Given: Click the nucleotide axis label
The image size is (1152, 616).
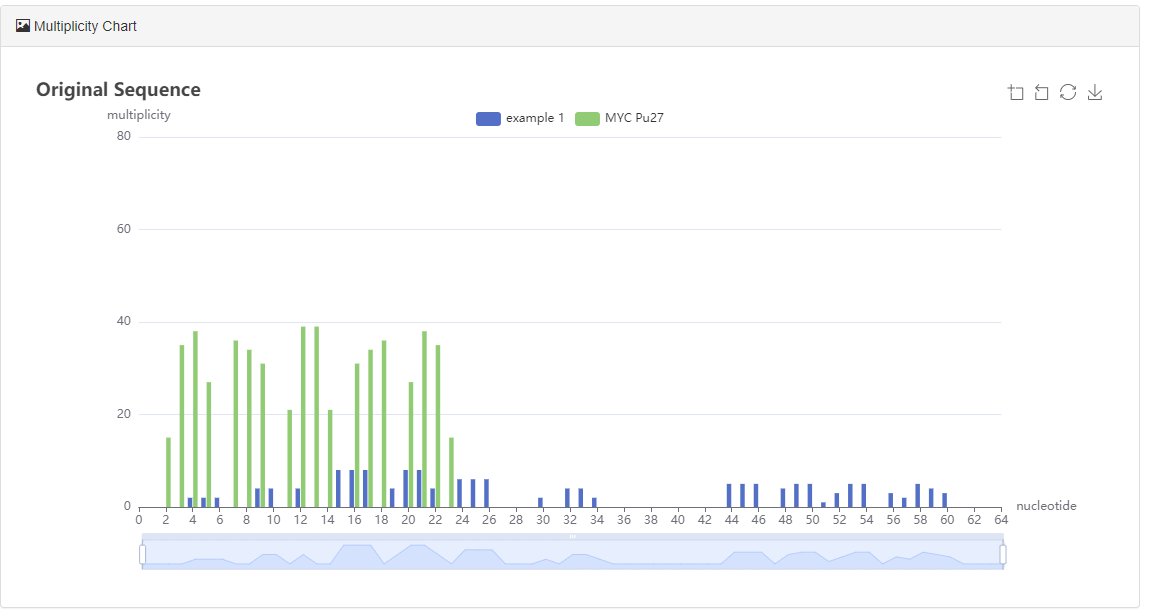Looking at the screenshot, I should (x=1045, y=506).
